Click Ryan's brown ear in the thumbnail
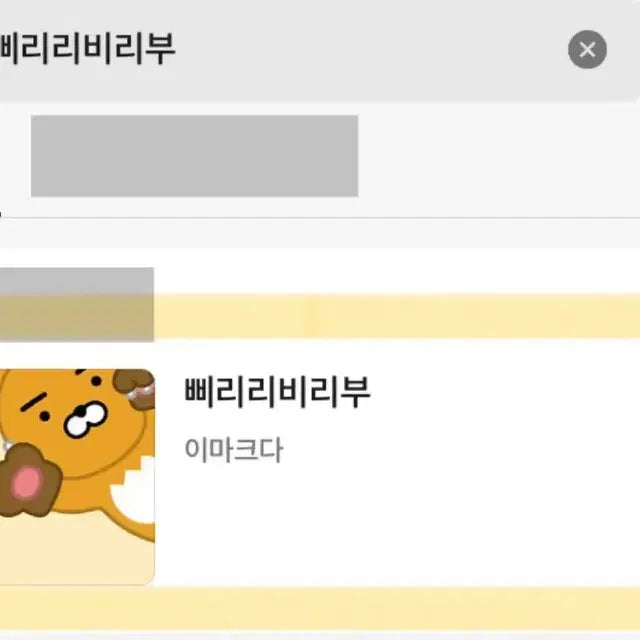Image resolution: width=640 pixels, height=640 pixels. point(135,388)
